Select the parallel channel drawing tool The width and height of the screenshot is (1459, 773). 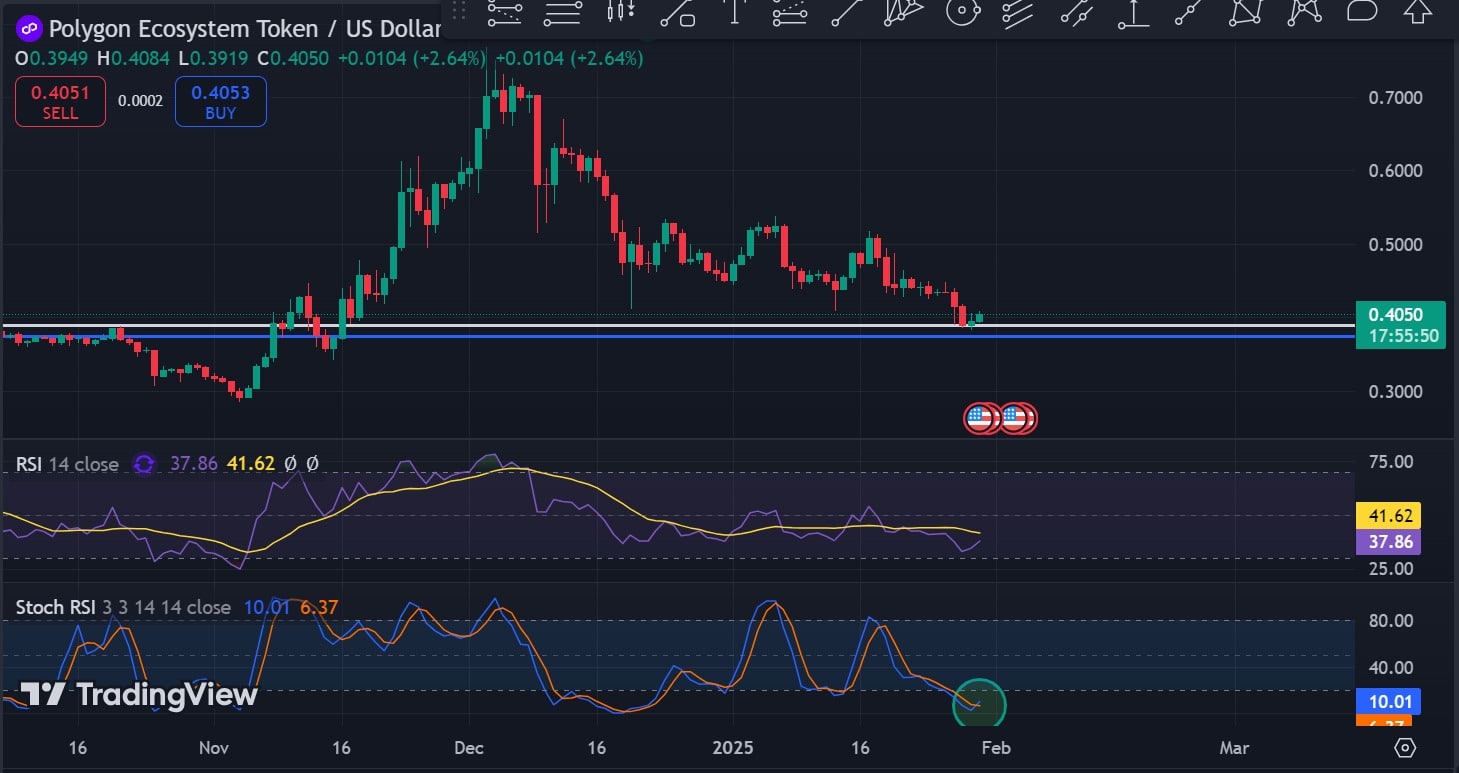(1017, 12)
